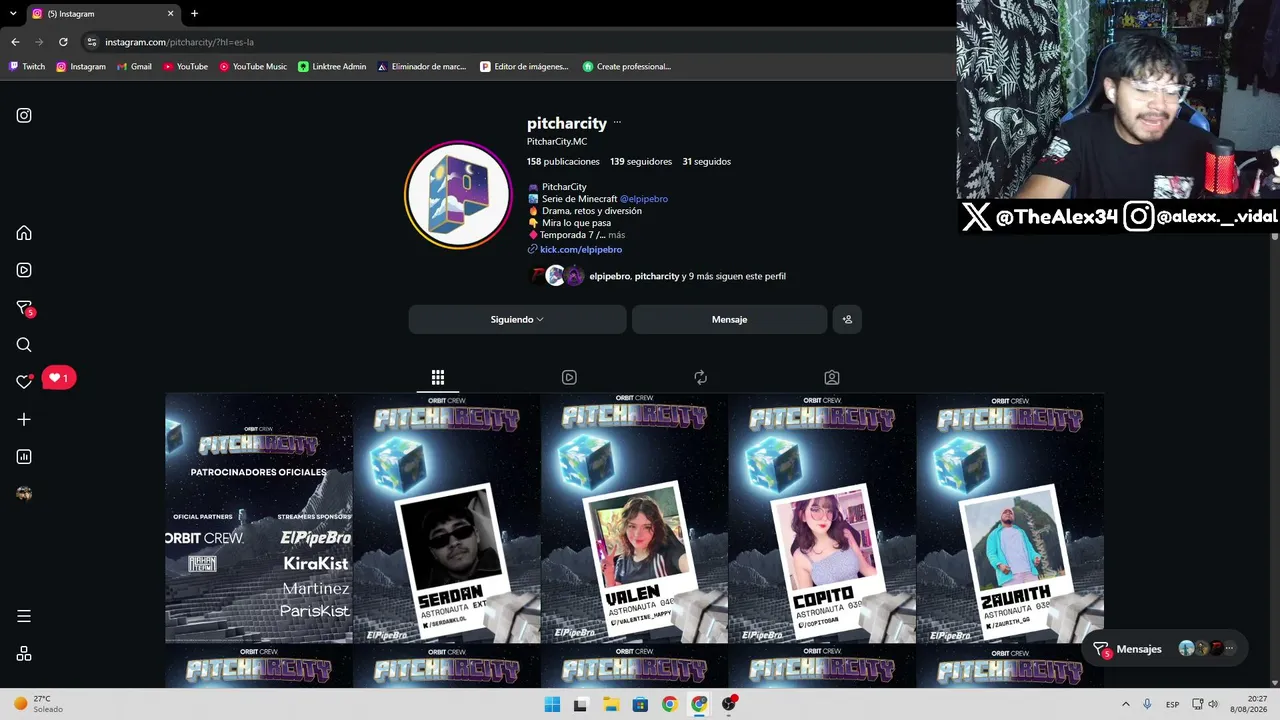The width and height of the screenshot is (1280, 720).
Task: Open the 'Editor de imágenes...' bookmark
Action: point(524,67)
